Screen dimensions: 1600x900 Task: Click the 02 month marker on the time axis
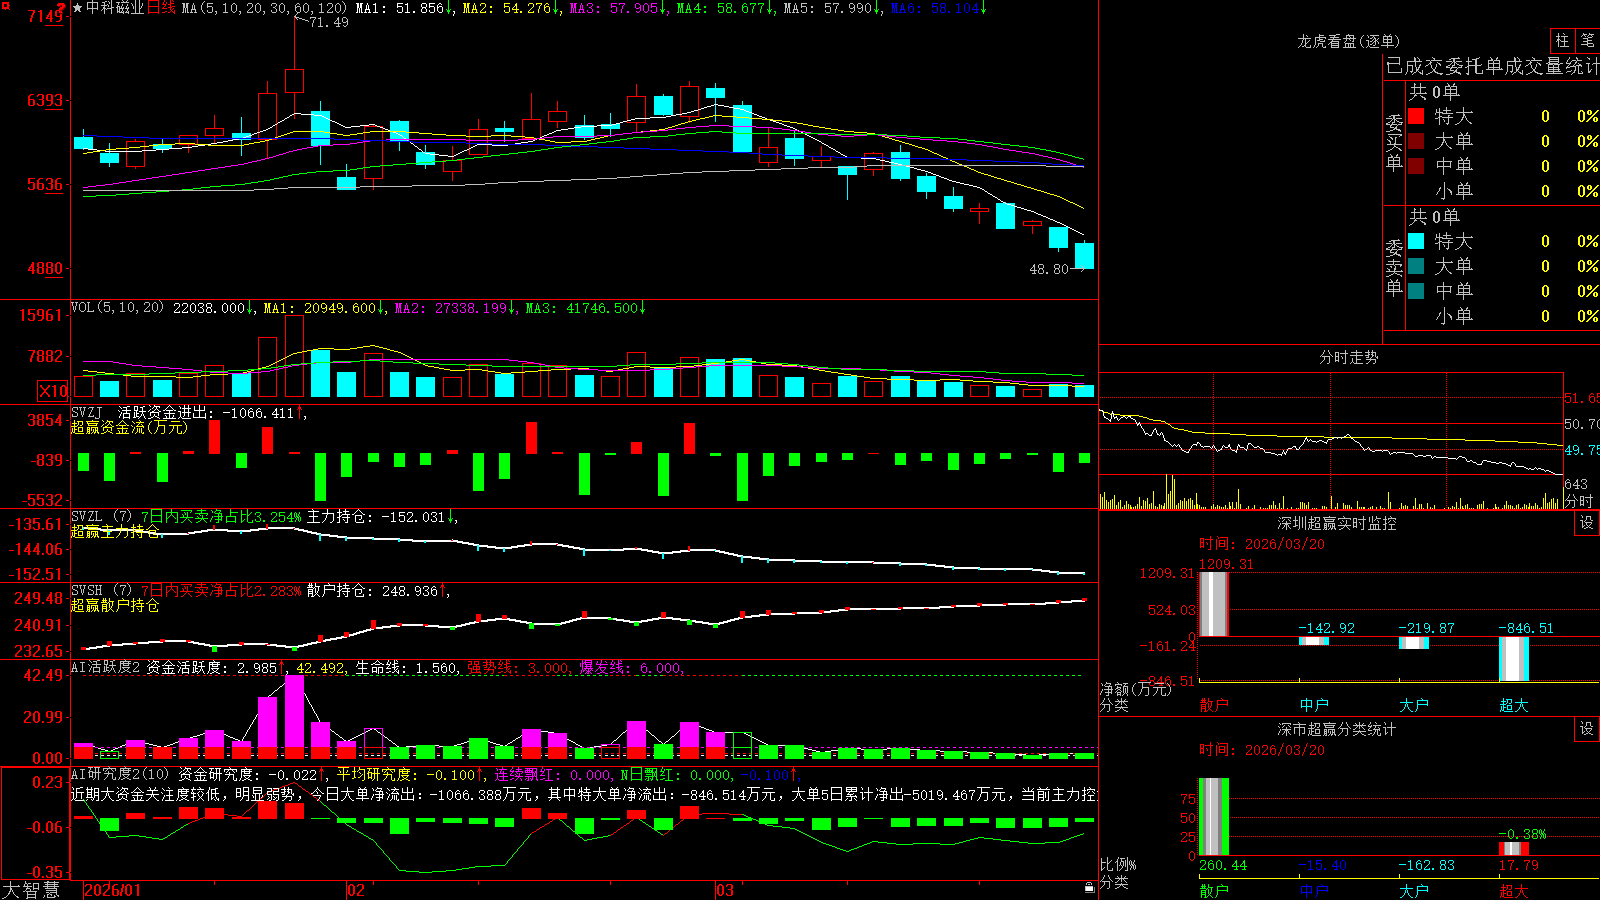pos(356,890)
